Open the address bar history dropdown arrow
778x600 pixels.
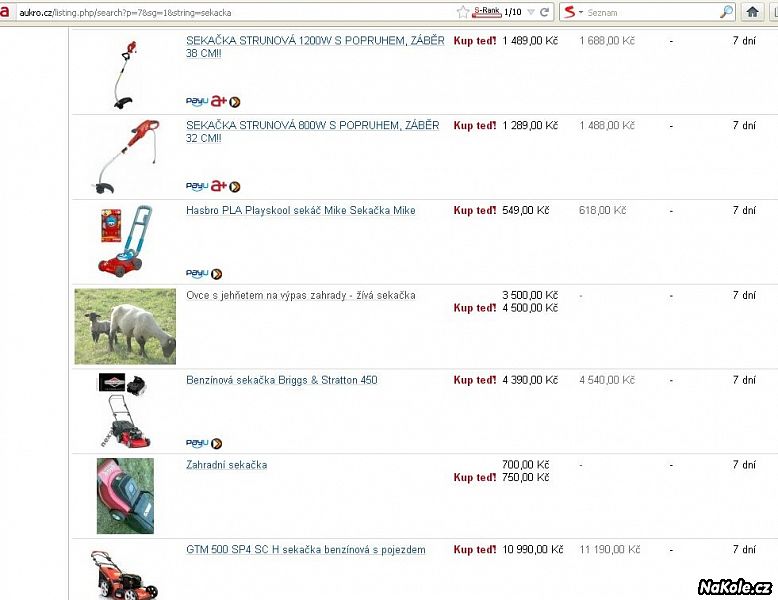[530, 12]
